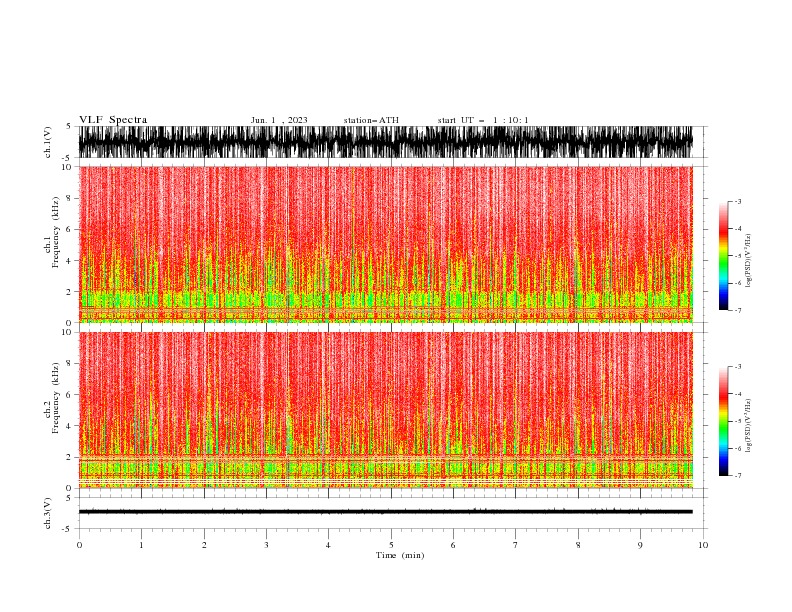792x612 pixels.
Task: Click the "station=ATH" label
Action: pyautogui.click(x=371, y=120)
